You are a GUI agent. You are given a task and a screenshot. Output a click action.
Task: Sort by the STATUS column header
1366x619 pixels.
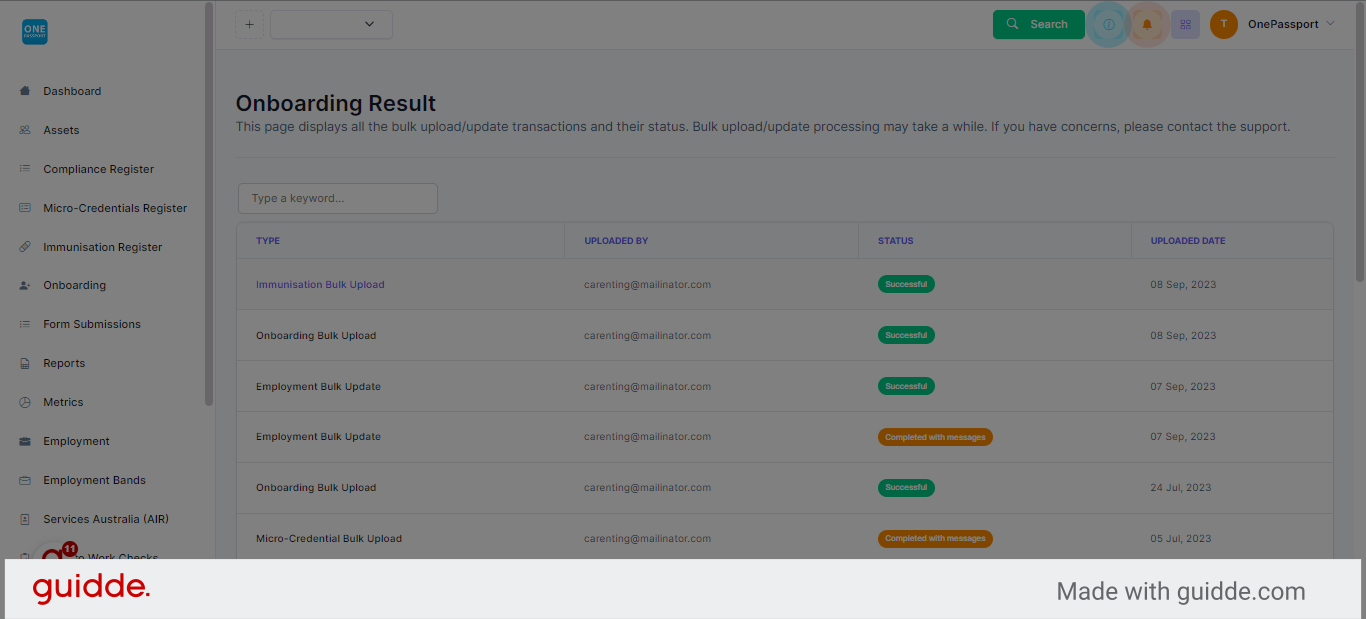coord(896,241)
